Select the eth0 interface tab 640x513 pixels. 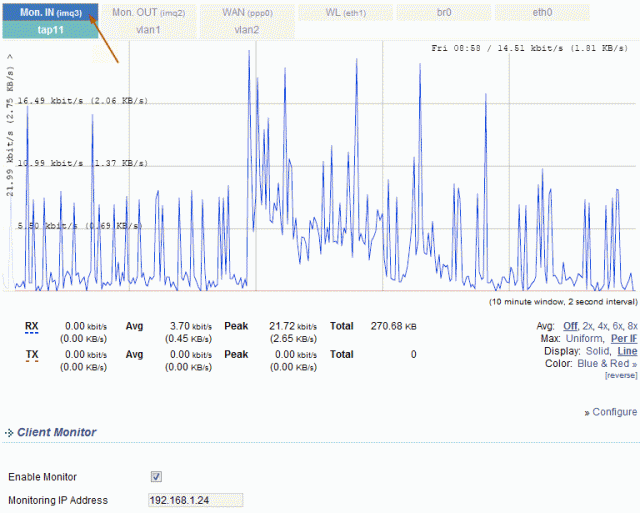542,13
